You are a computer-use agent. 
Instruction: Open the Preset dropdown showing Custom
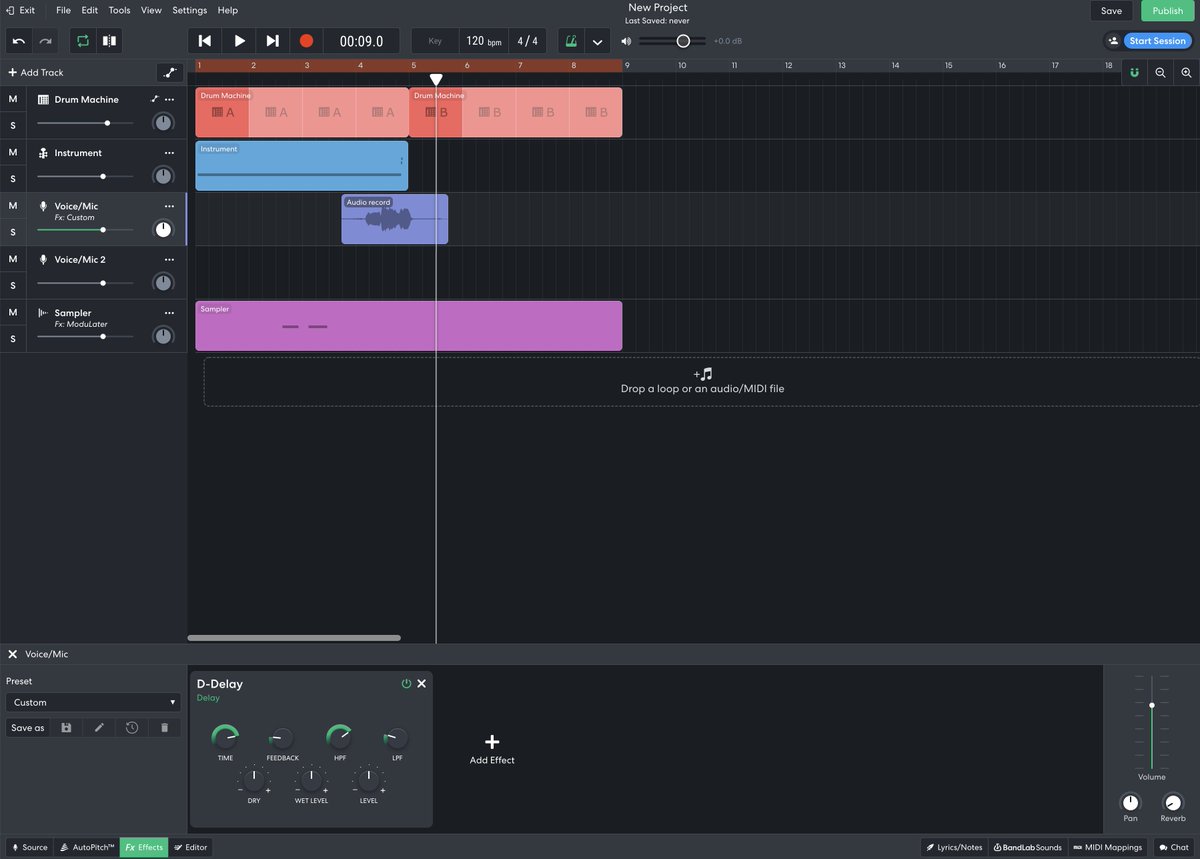click(92, 702)
